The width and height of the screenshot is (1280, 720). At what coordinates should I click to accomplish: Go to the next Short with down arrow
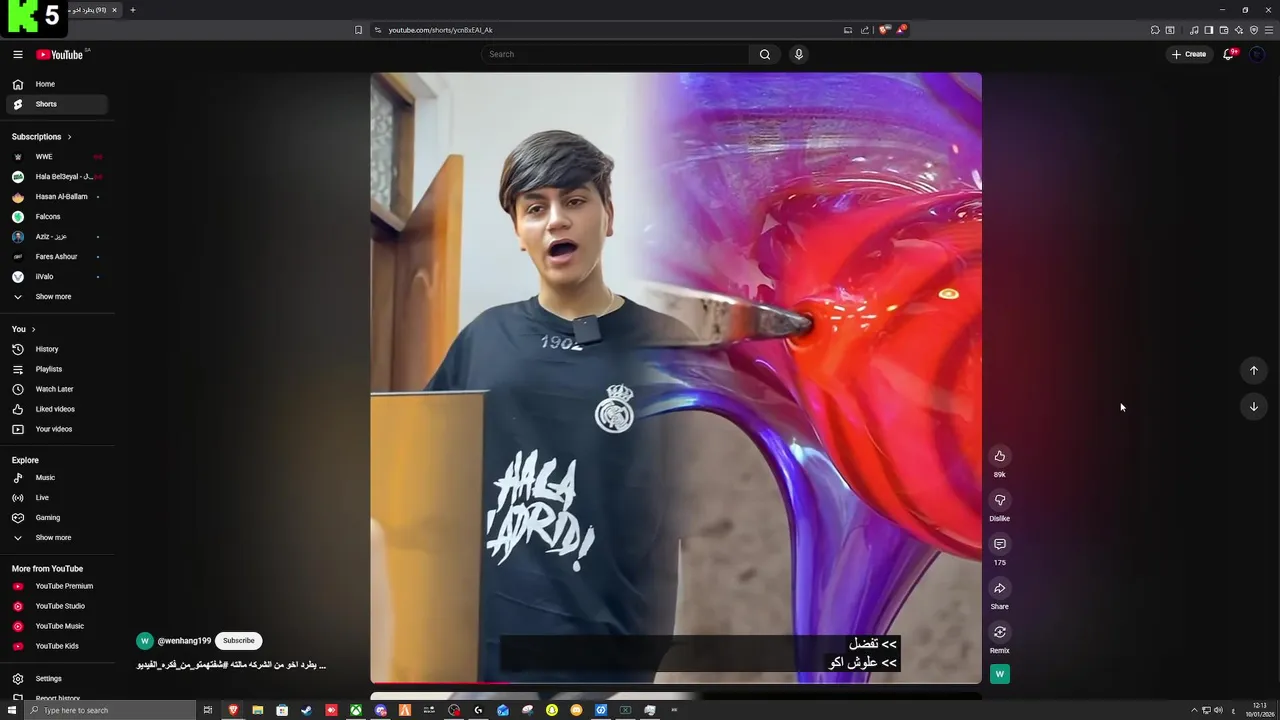pyautogui.click(x=1254, y=406)
